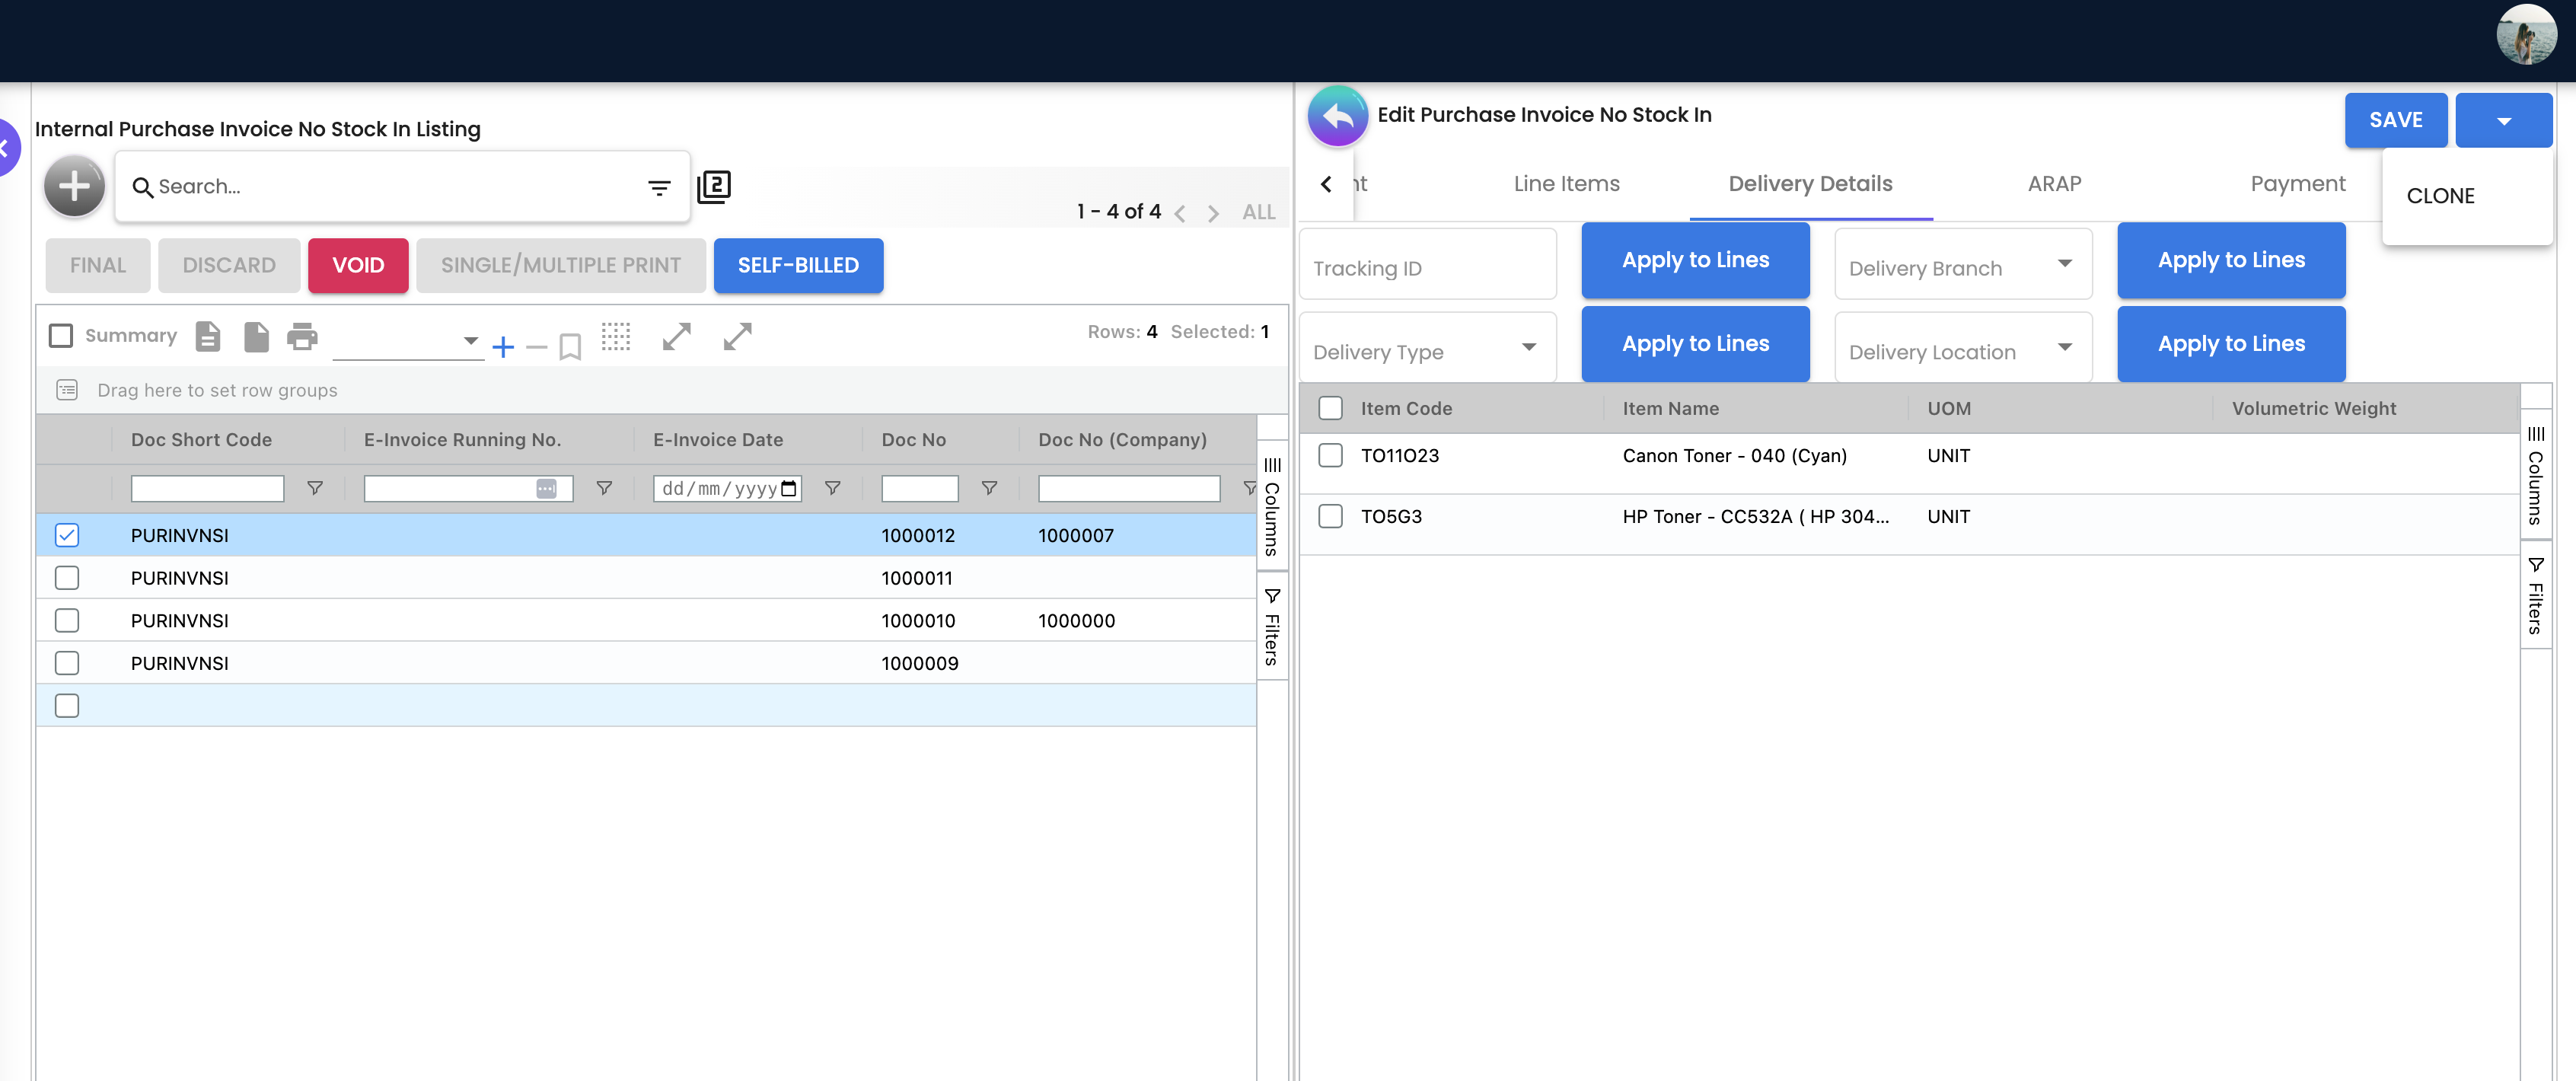Click the SAVE button
The width and height of the screenshot is (2576, 1081).
(x=2395, y=121)
